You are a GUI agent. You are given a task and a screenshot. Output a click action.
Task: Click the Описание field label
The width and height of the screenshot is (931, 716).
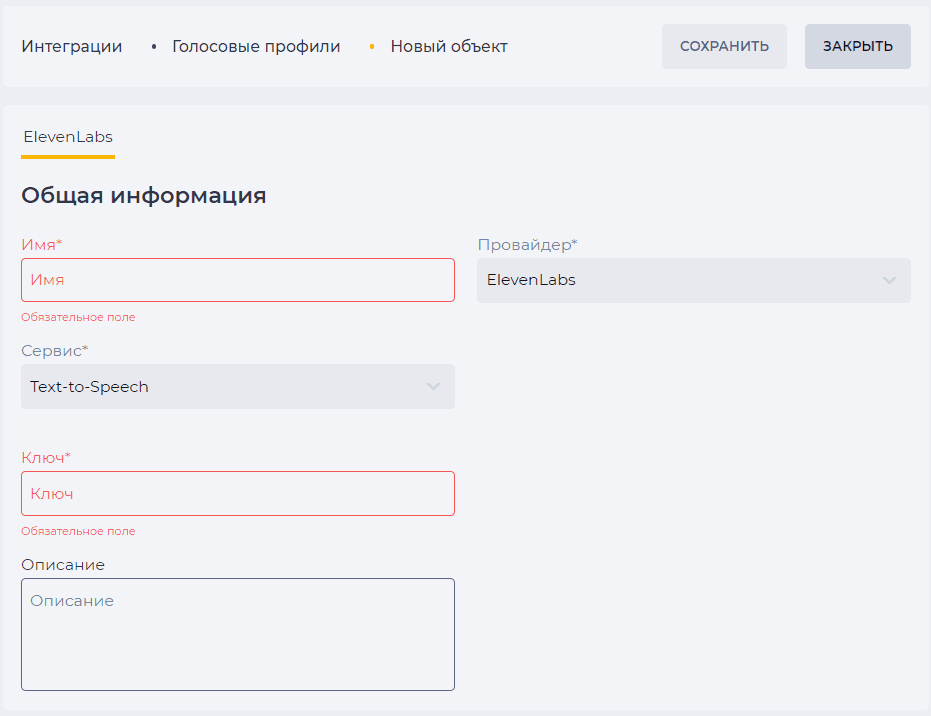(63, 565)
